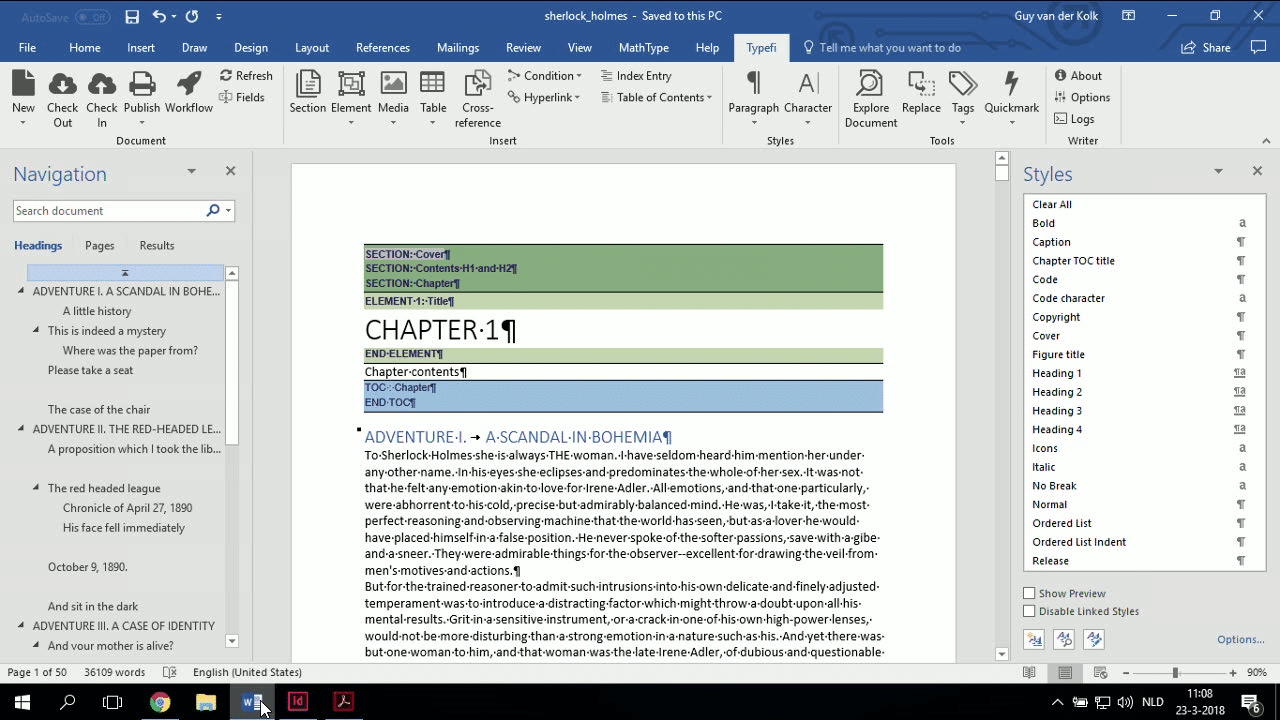Collapse the ADVENTURE I. A SCANDAL heading

click(21, 291)
